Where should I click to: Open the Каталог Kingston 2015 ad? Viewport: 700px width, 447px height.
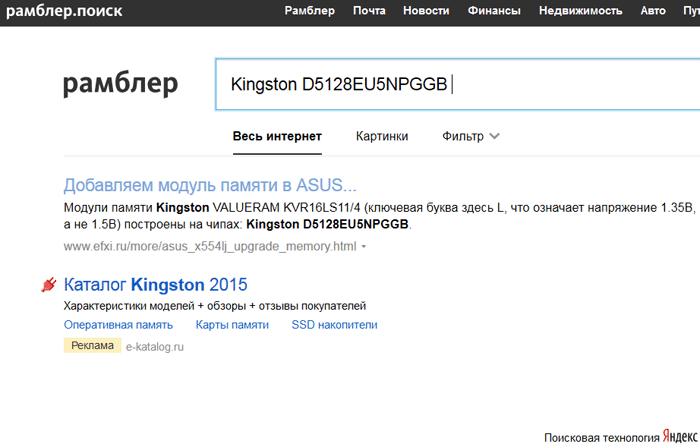pos(155,285)
